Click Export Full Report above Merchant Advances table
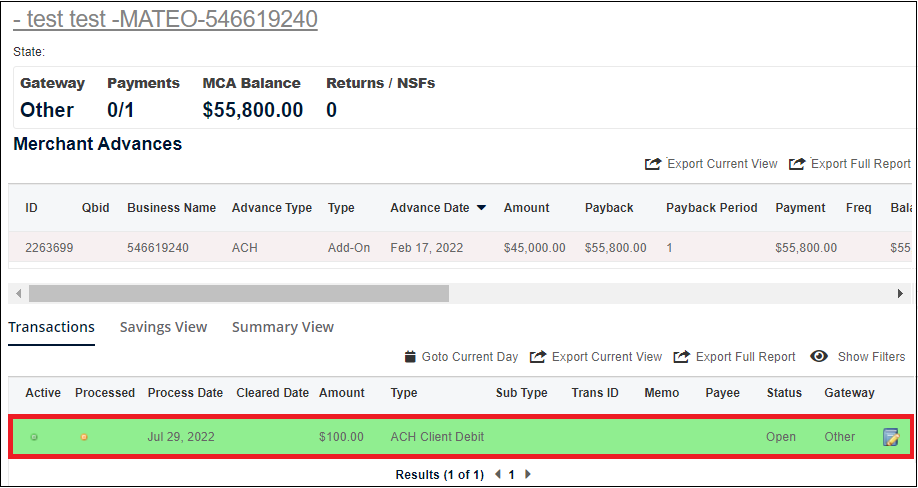 coord(850,164)
